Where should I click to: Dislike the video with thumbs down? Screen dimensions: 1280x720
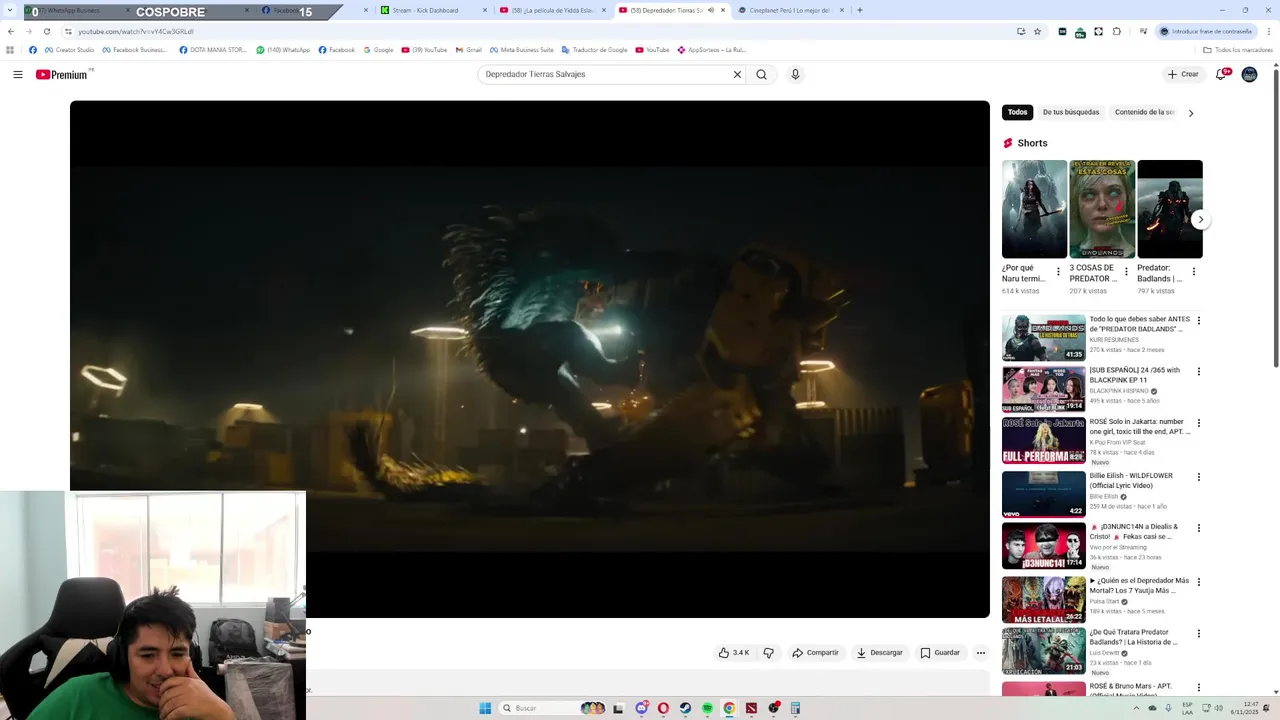[768, 653]
